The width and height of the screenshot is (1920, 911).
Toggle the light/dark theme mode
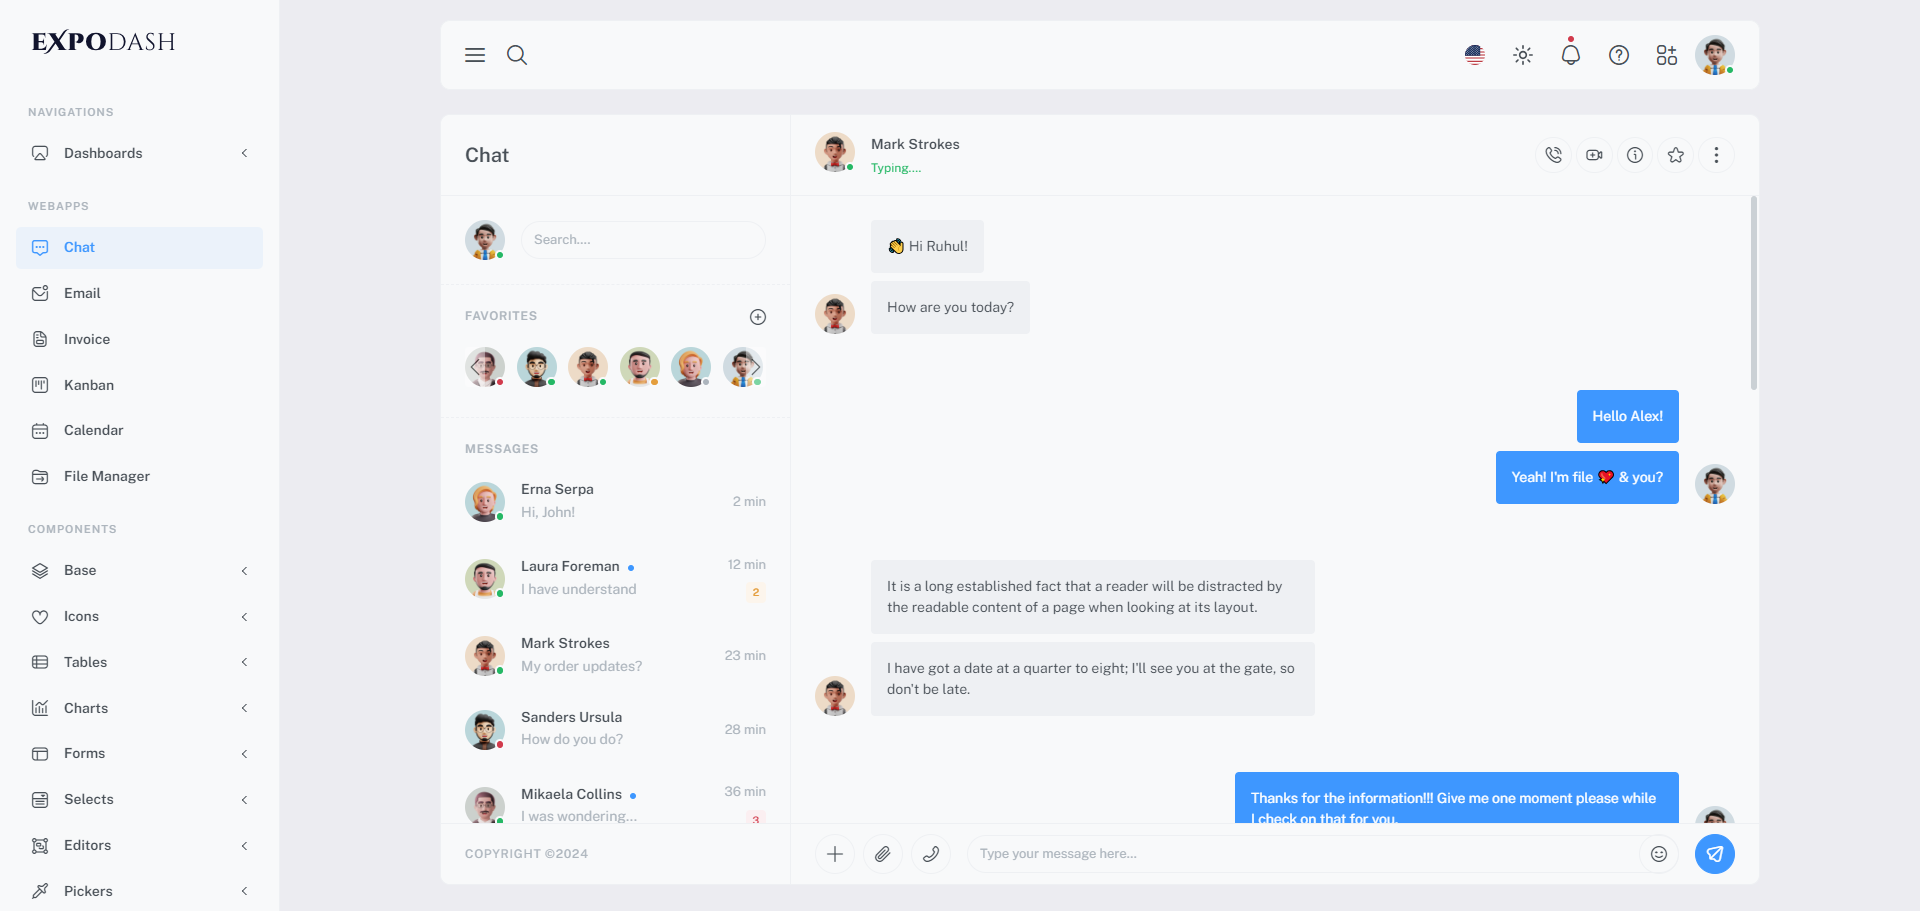pos(1523,55)
